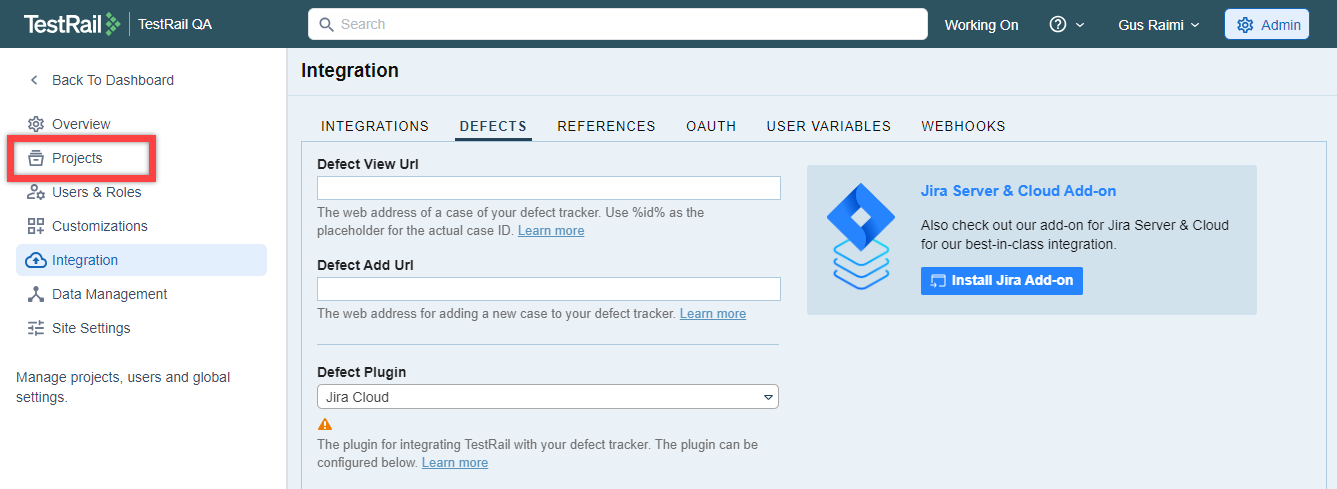Click Back To Dashboard link
This screenshot has height=489, width=1337.
coord(113,80)
